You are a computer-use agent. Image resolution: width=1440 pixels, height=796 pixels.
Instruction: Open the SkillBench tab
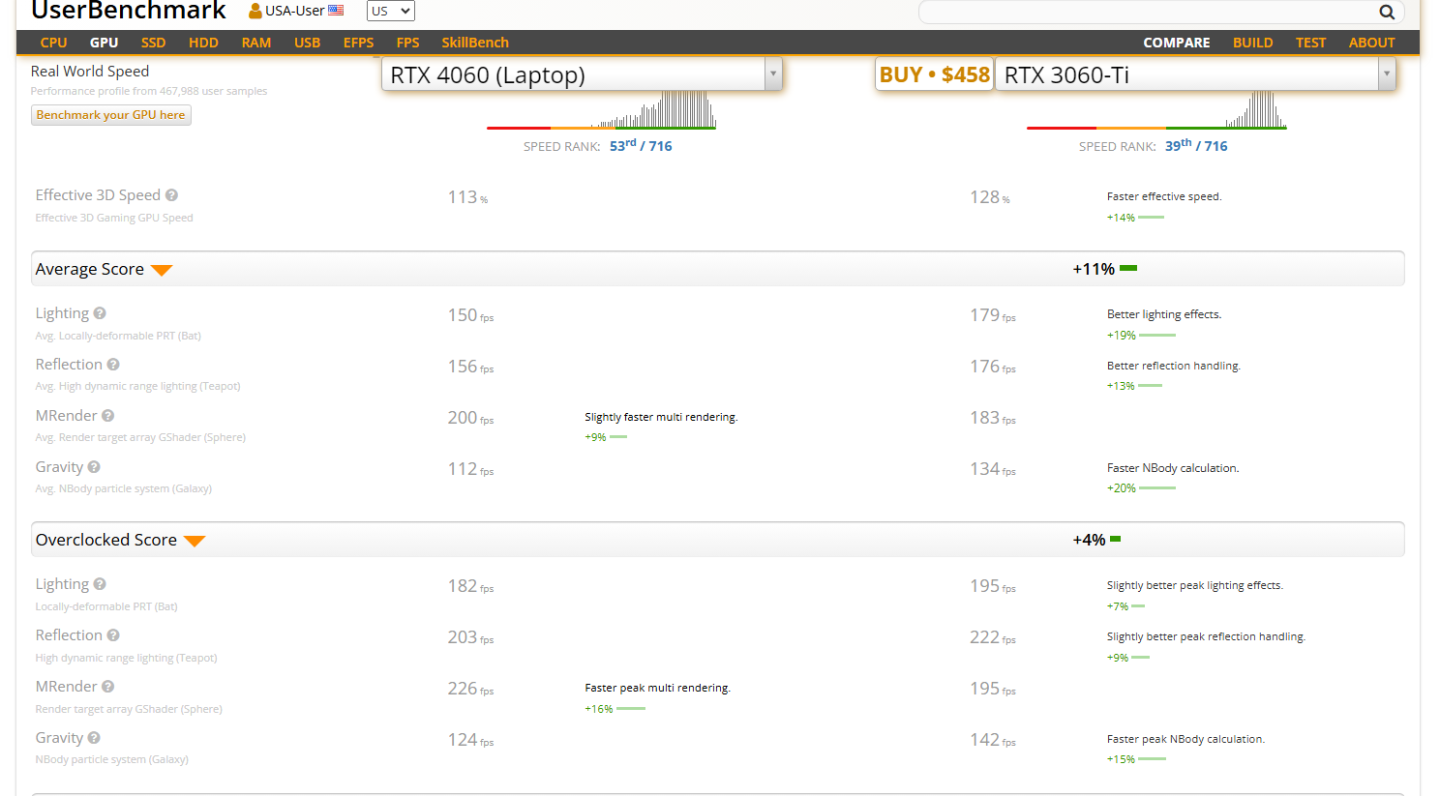point(475,42)
